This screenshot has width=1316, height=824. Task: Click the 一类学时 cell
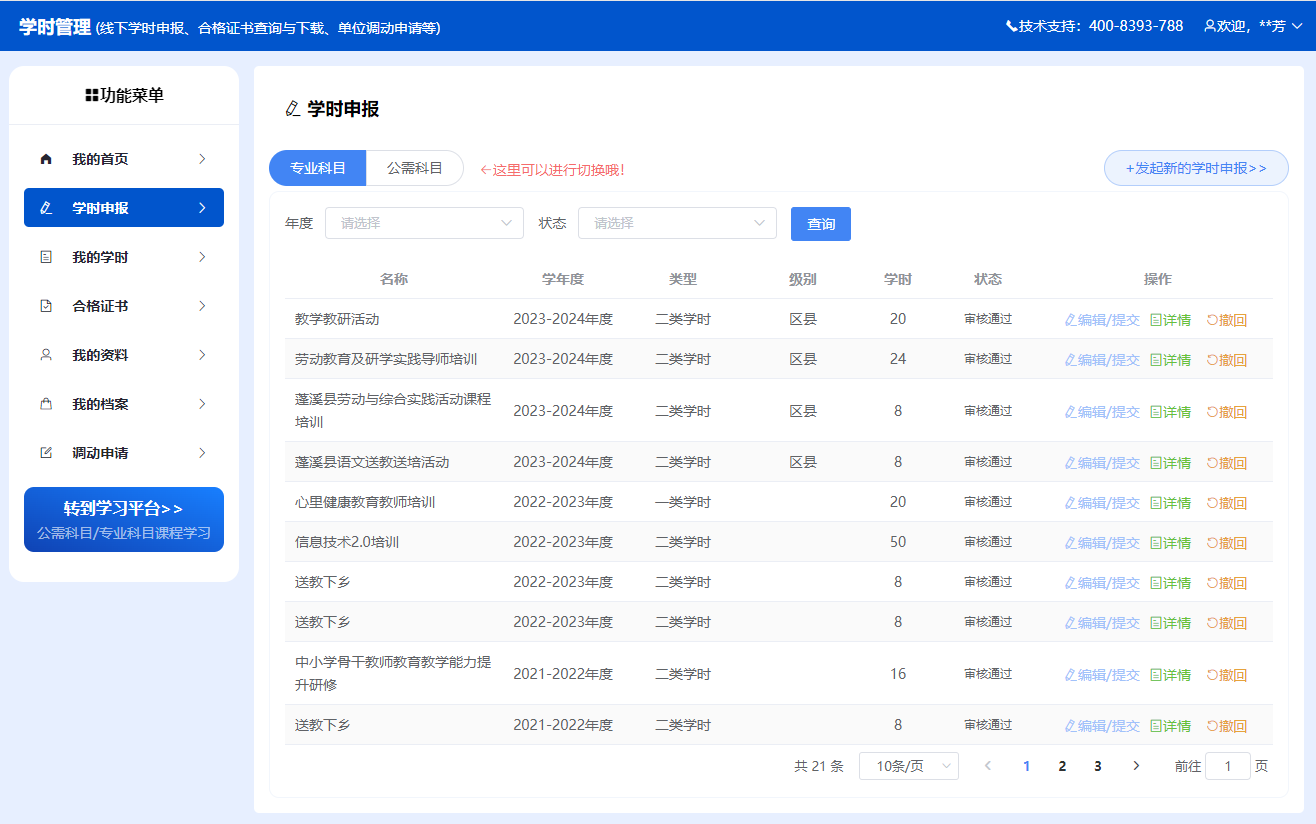coord(683,502)
